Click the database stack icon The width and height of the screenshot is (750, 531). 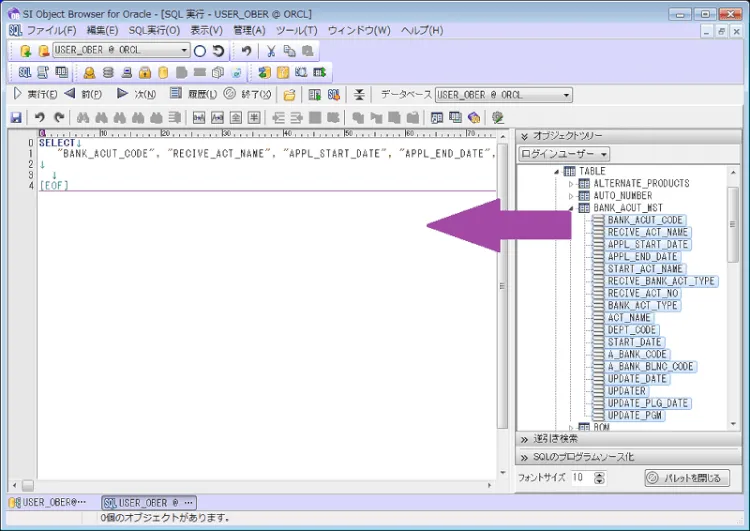(x=108, y=73)
